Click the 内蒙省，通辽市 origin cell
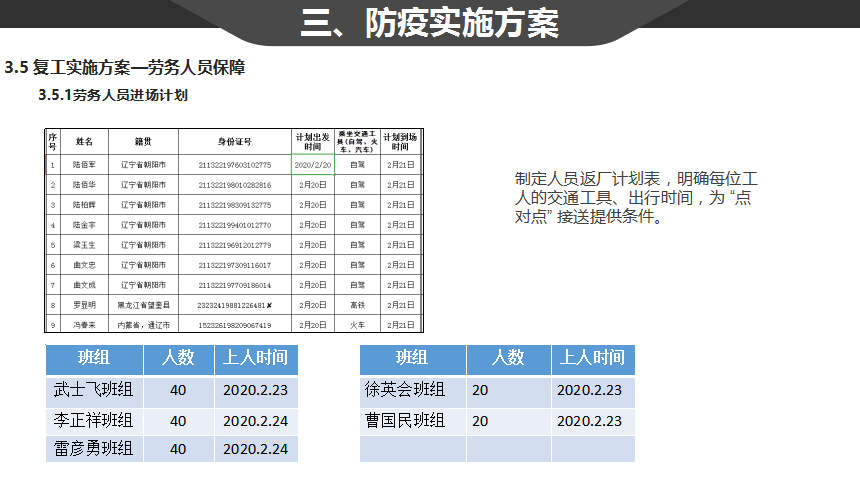Screen dimensions: 860x480 143,325
